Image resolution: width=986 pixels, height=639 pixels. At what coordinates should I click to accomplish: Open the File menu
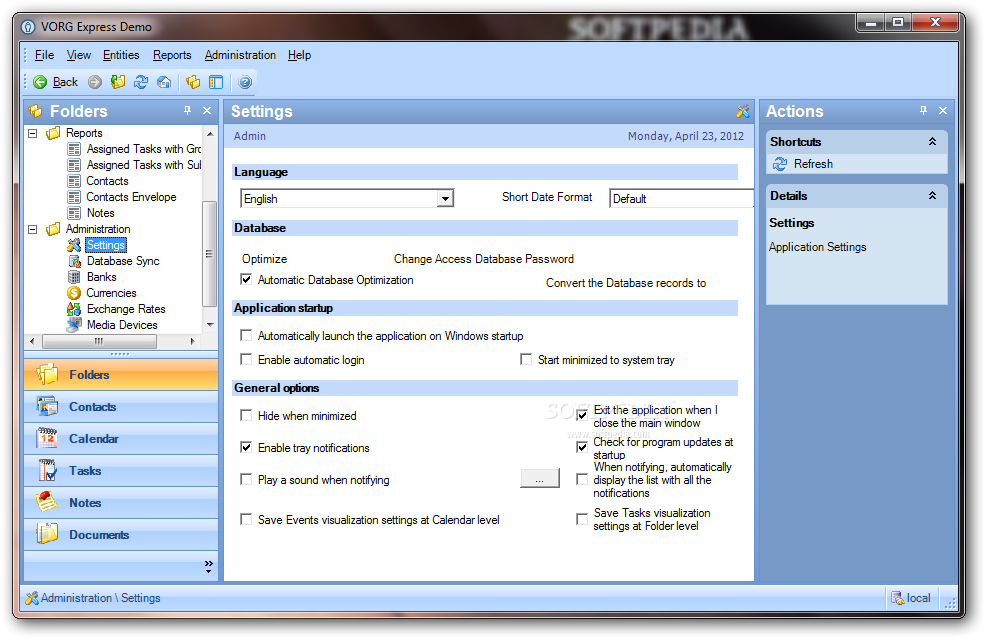point(44,55)
